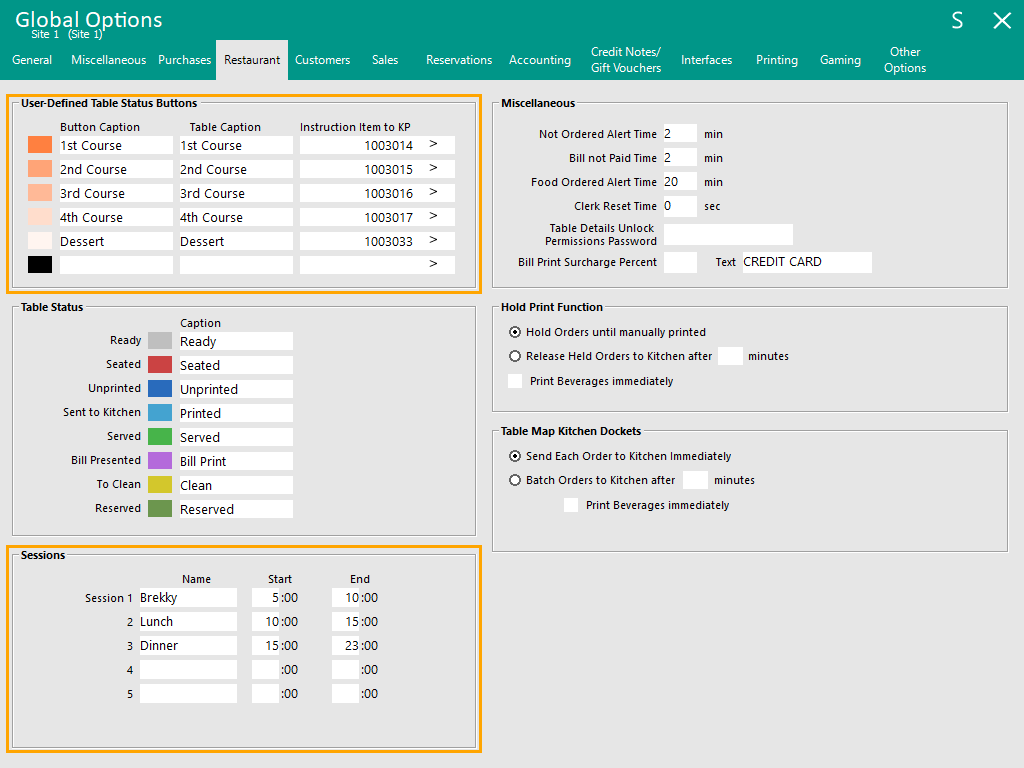Image resolution: width=1024 pixels, height=768 pixels.
Task: Go to the Other Options tab
Action: [905, 60]
